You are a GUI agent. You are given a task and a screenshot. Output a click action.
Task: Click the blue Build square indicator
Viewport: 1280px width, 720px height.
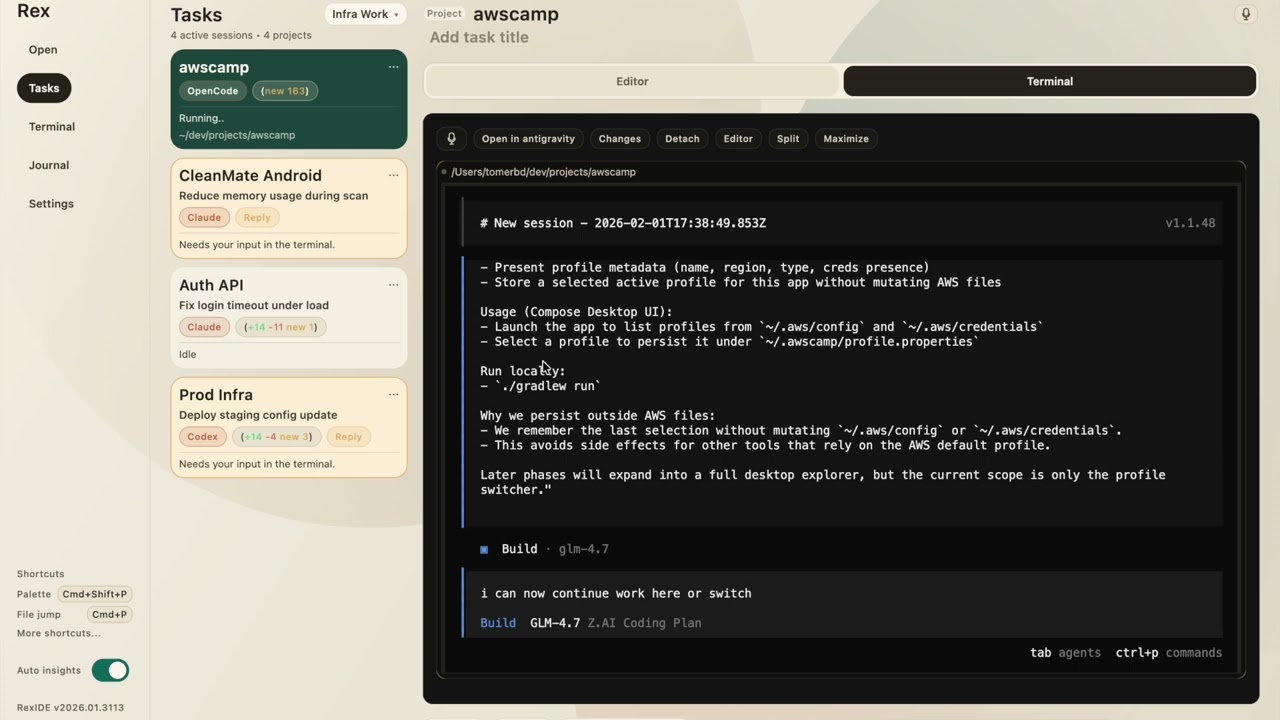(484, 549)
